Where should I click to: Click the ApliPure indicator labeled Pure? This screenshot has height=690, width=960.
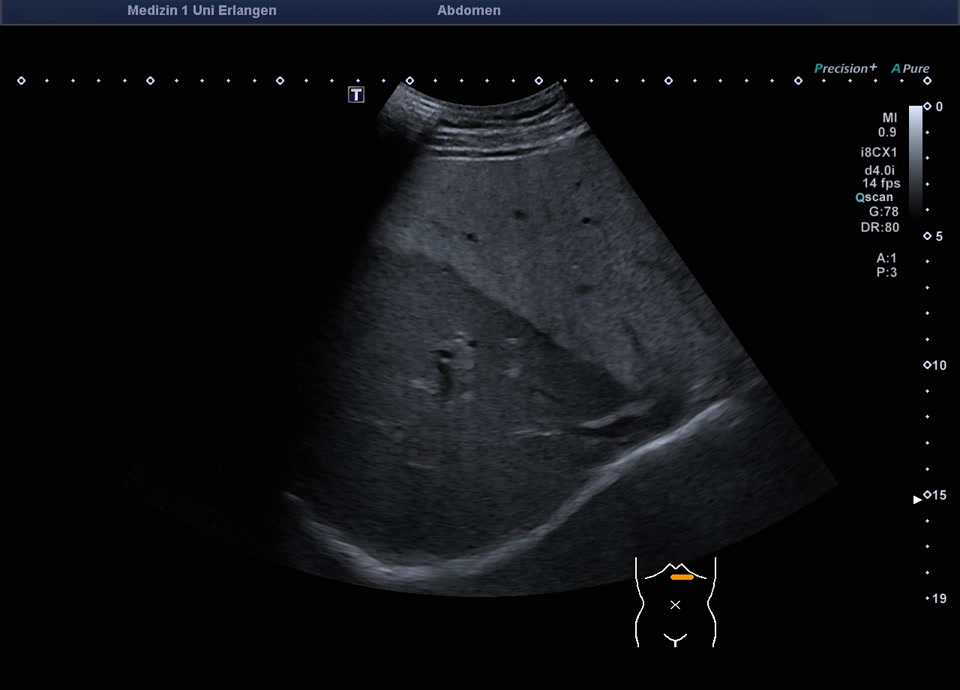[x=911, y=69]
